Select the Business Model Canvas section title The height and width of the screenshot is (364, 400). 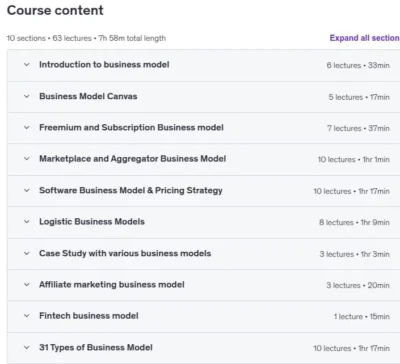pos(88,96)
